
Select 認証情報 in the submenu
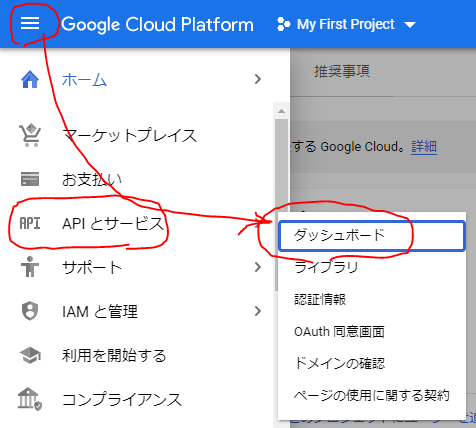(x=320, y=299)
